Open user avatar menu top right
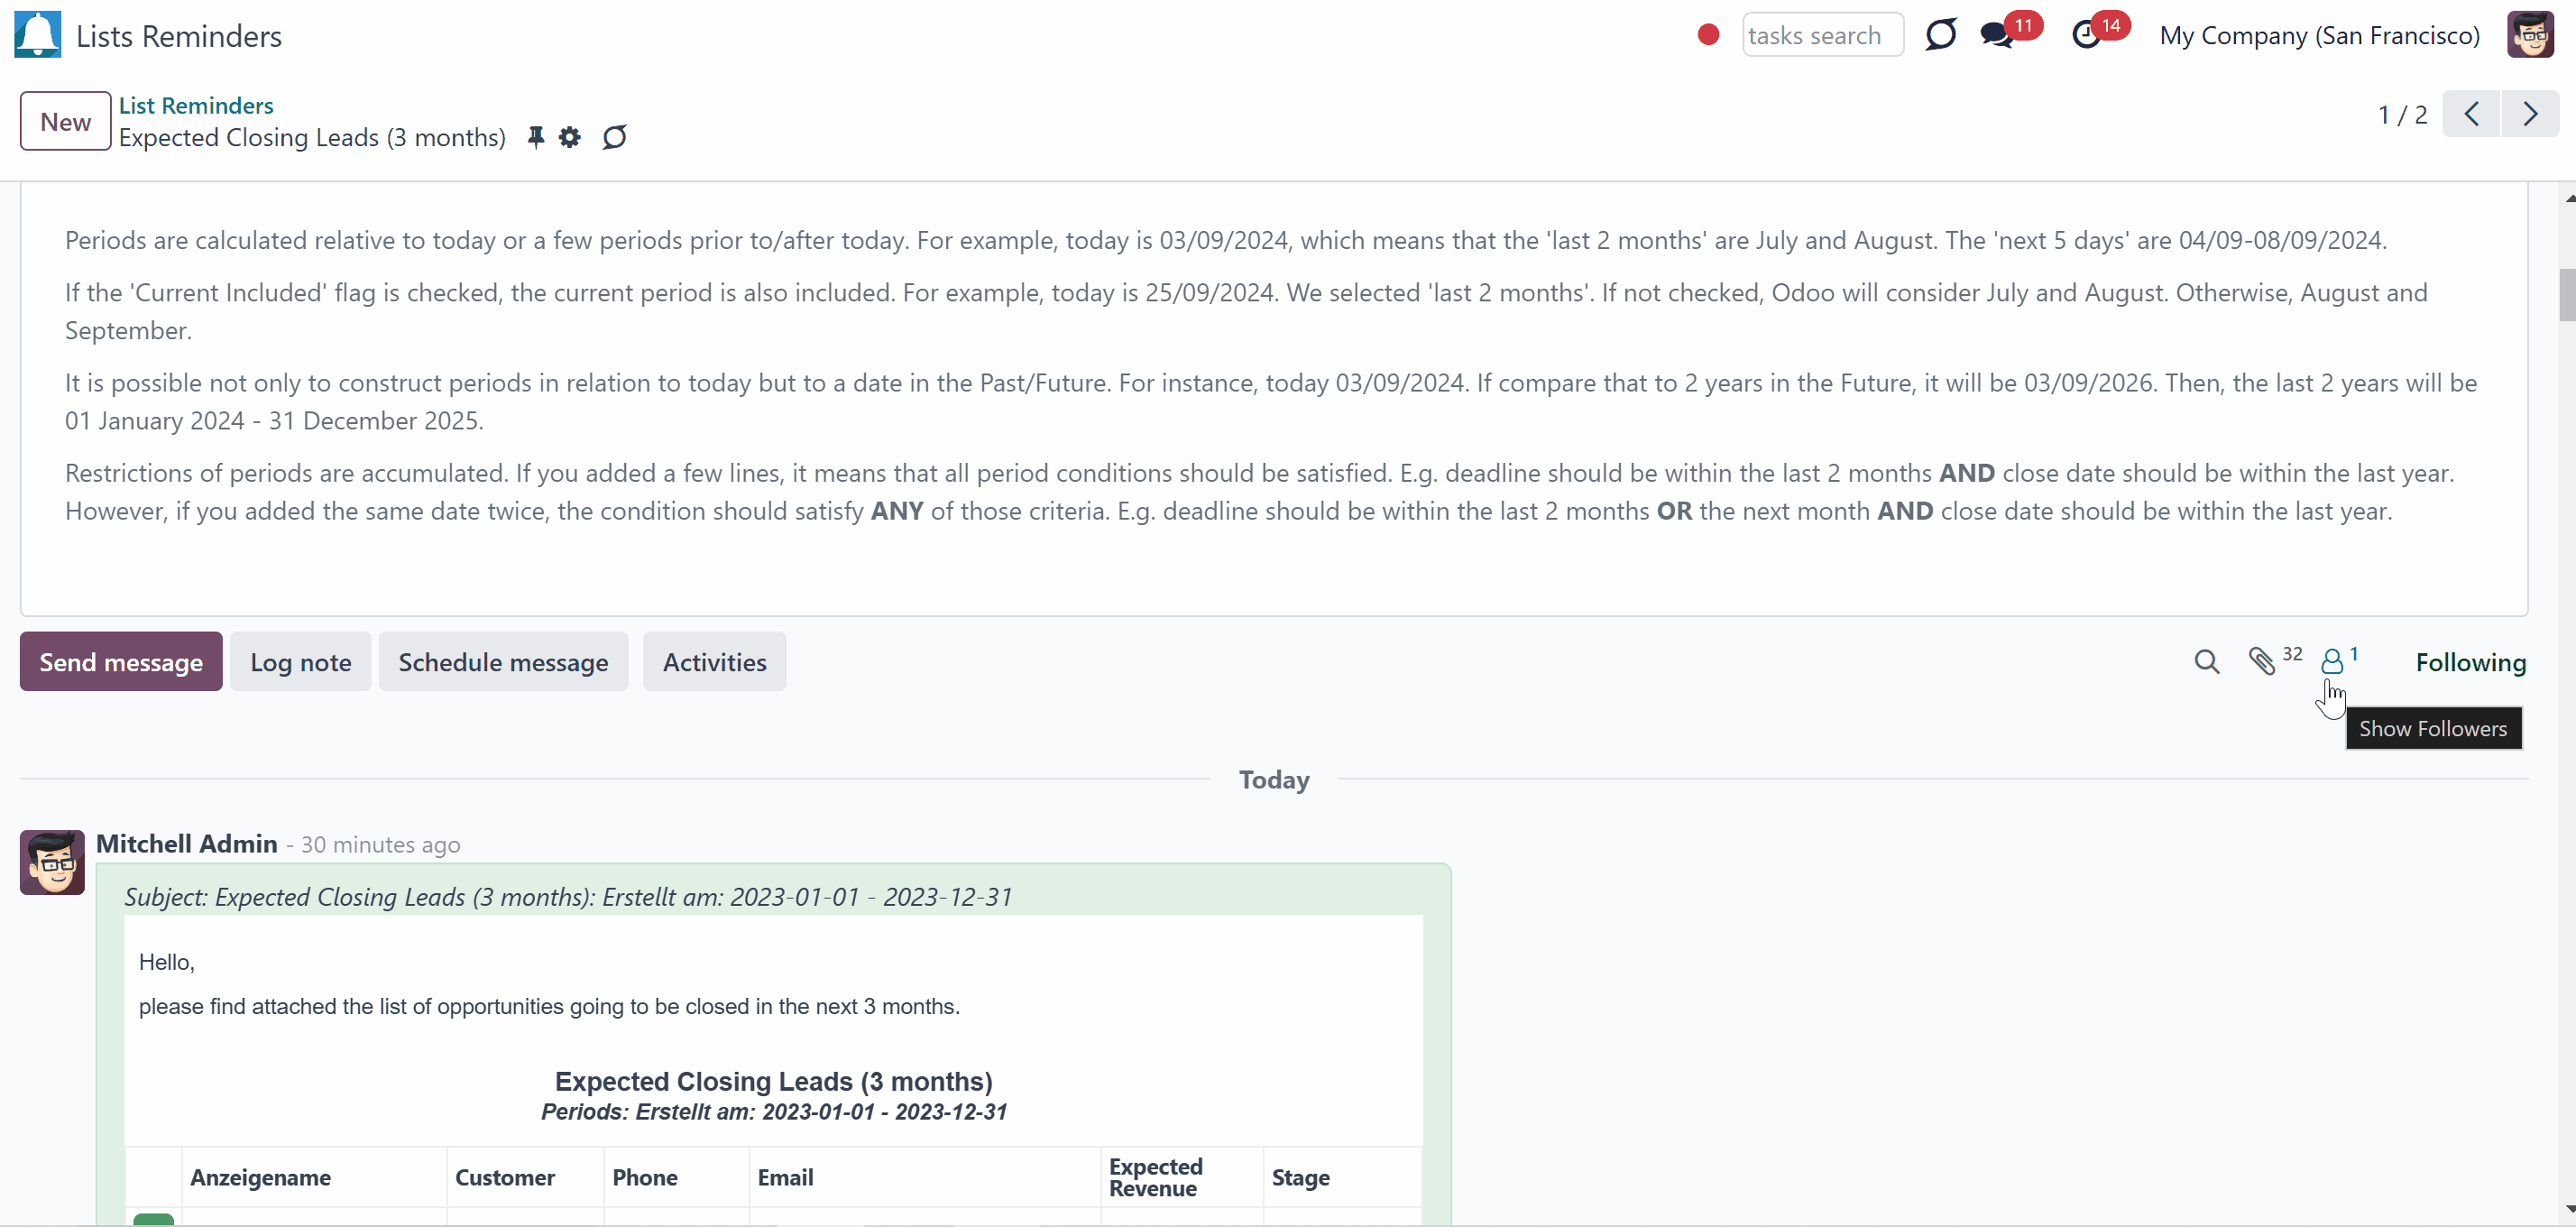This screenshot has width=2576, height=1227. tap(2530, 35)
